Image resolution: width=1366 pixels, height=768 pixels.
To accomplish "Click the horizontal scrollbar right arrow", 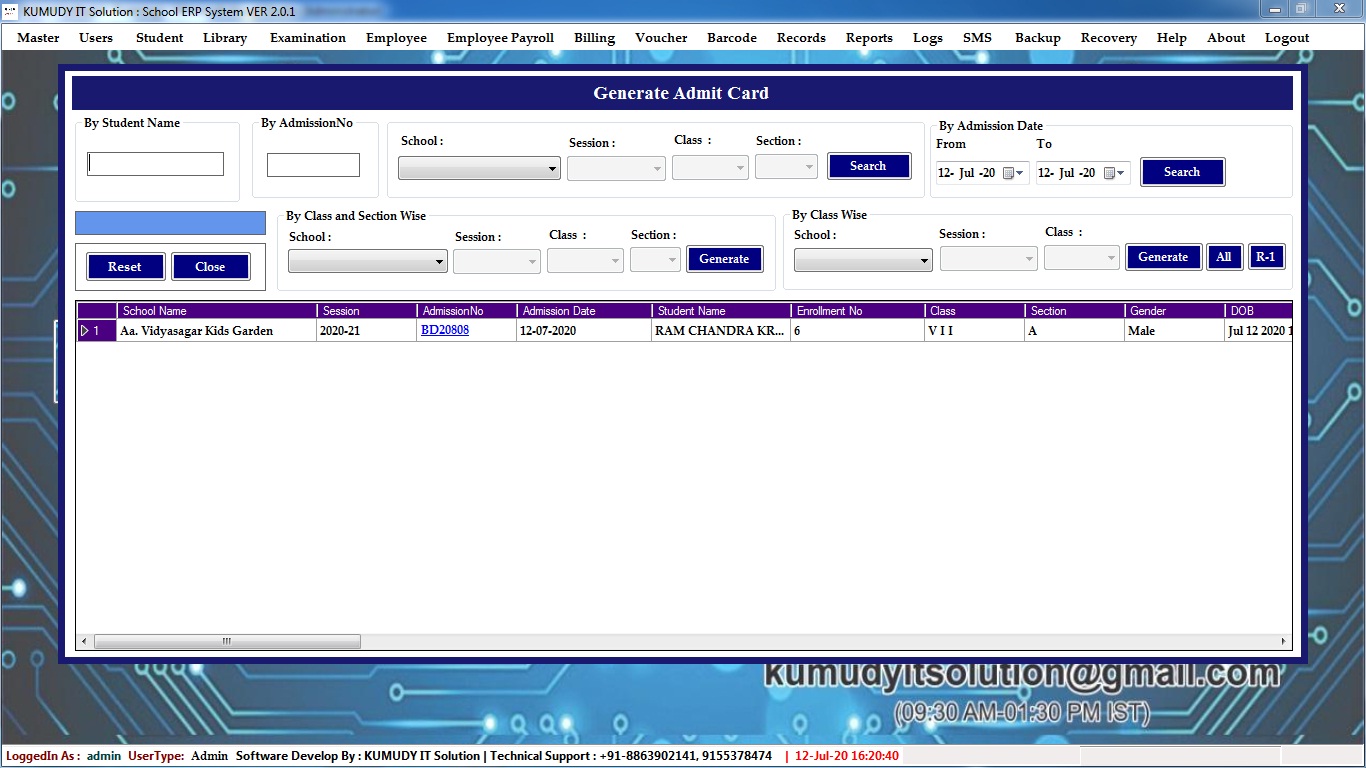I will click(1284, 641).
